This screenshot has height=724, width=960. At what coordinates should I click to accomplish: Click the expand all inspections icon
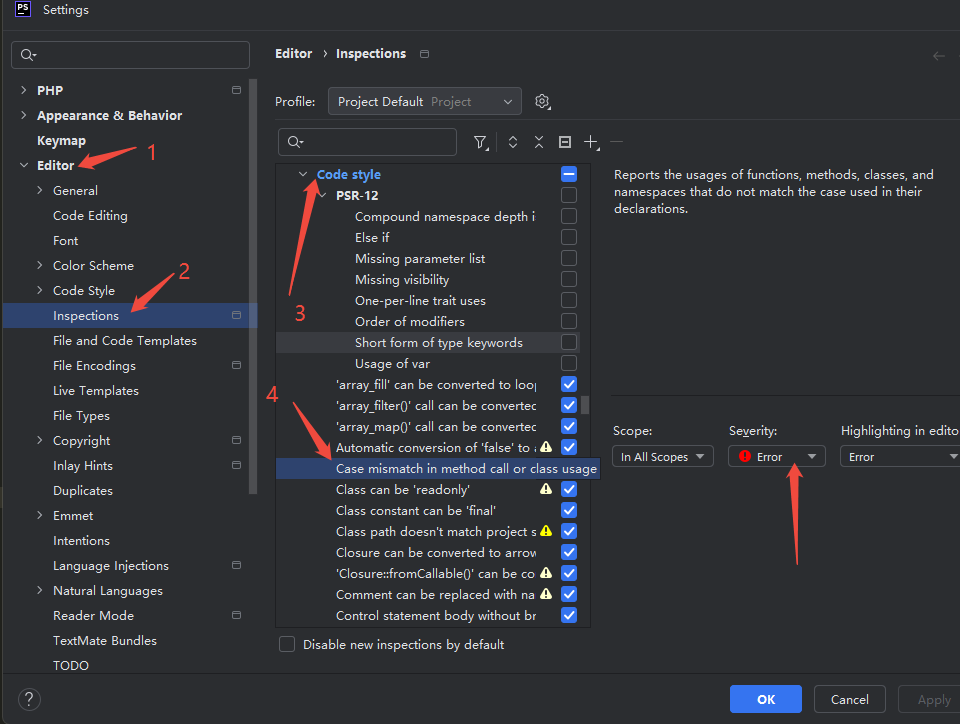pyautogui.click(x=513, y=142)
